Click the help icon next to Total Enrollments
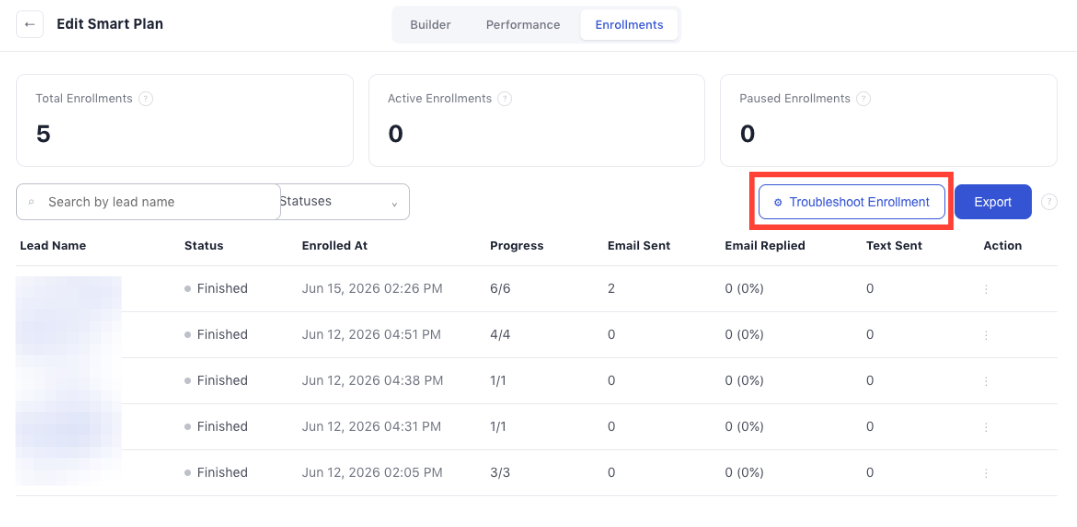 146,99
